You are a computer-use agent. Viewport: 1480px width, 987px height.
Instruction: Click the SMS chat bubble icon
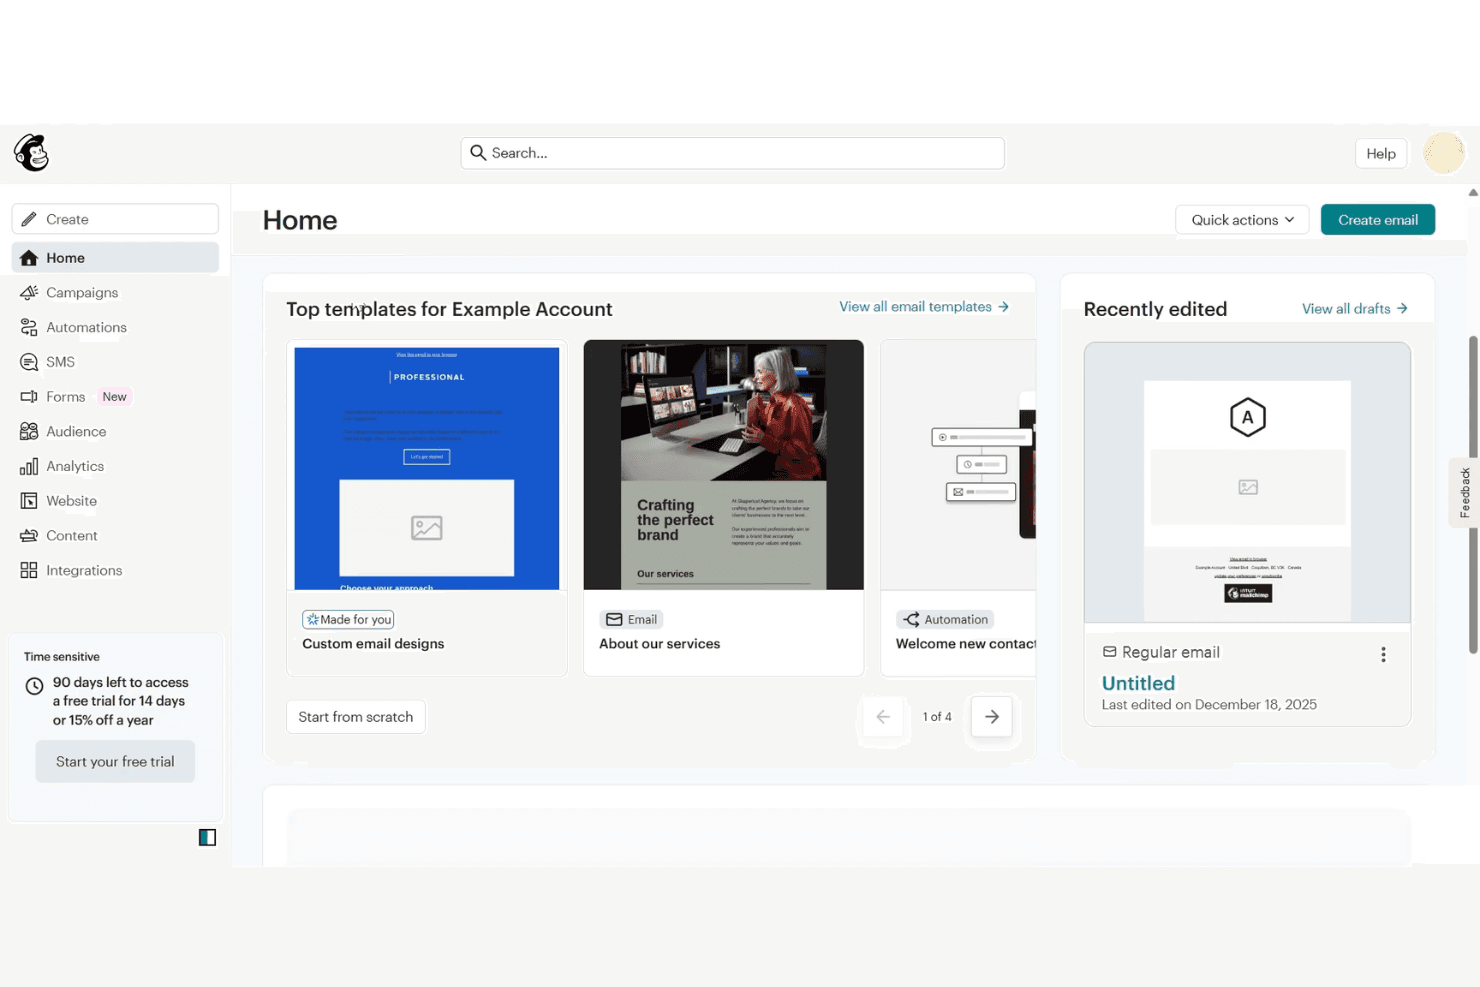click(29, 362)
